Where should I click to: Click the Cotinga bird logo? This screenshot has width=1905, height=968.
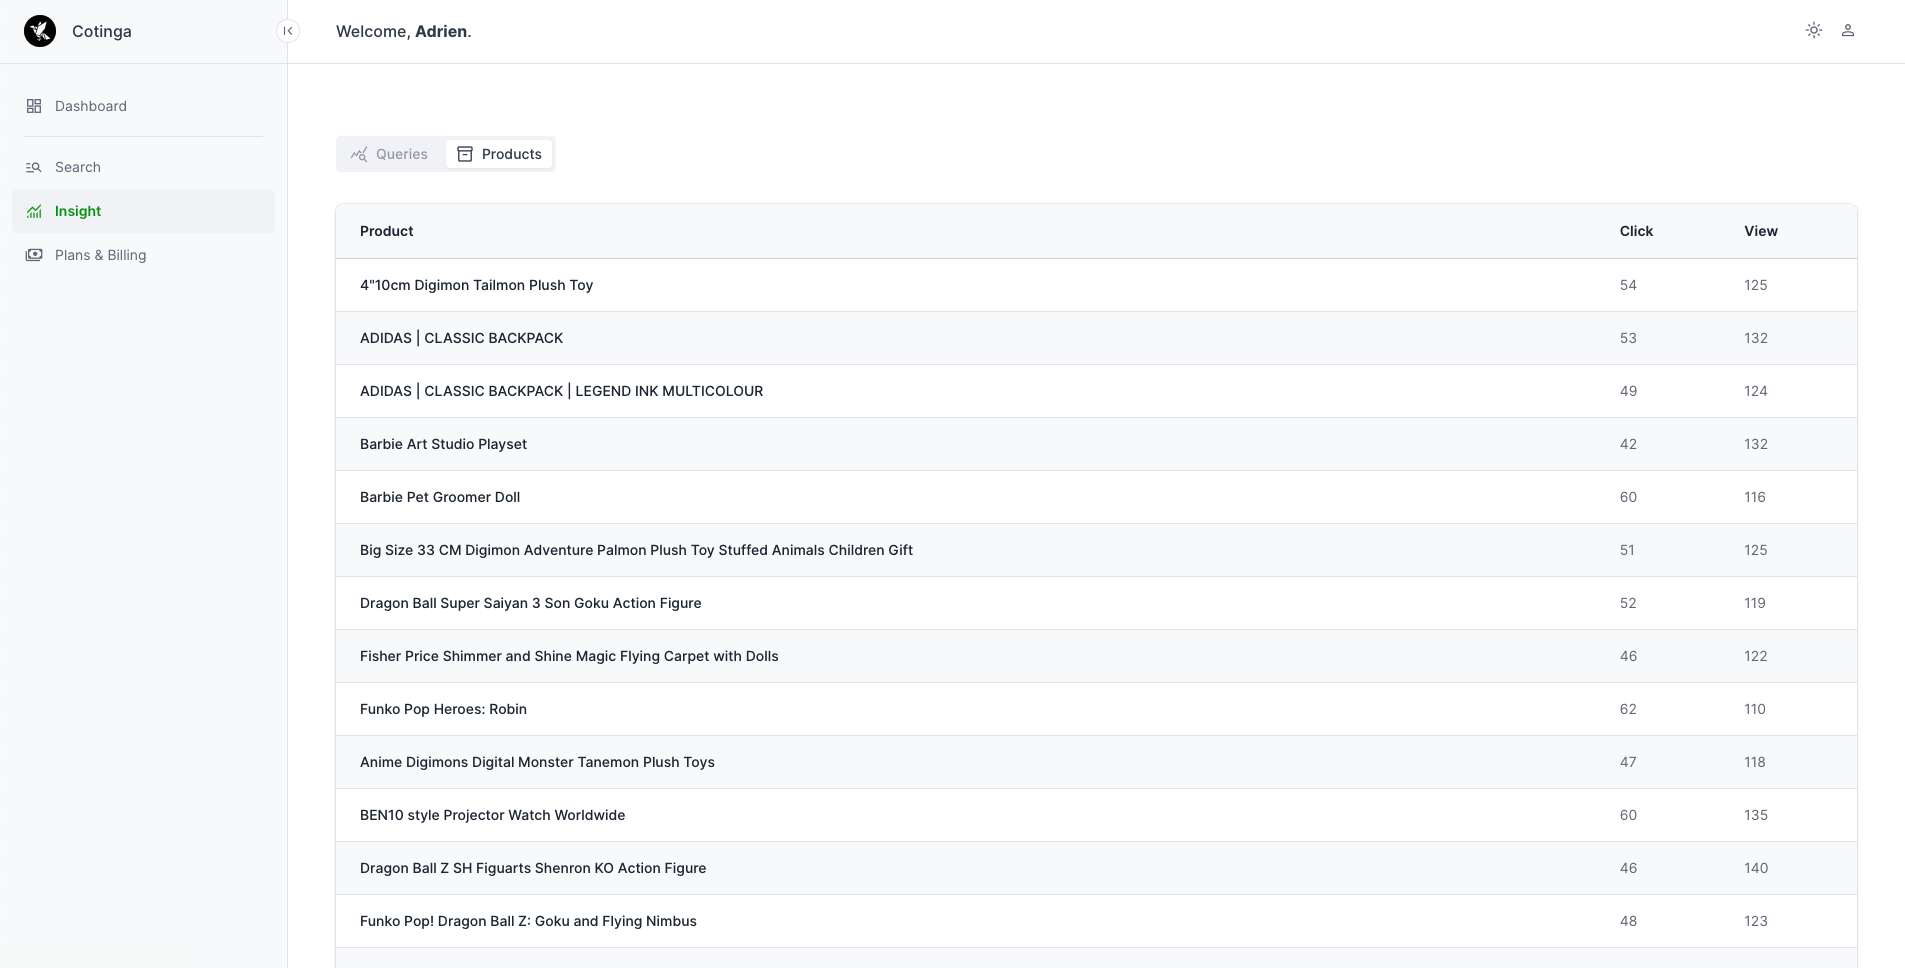click(x=40, y=31)
